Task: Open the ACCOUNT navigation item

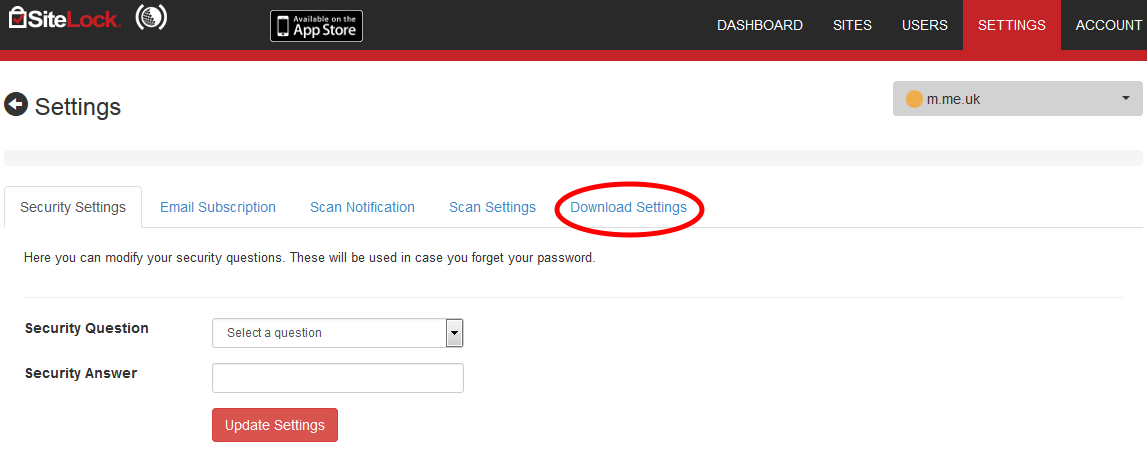Action: click(x=1108, y=25)
